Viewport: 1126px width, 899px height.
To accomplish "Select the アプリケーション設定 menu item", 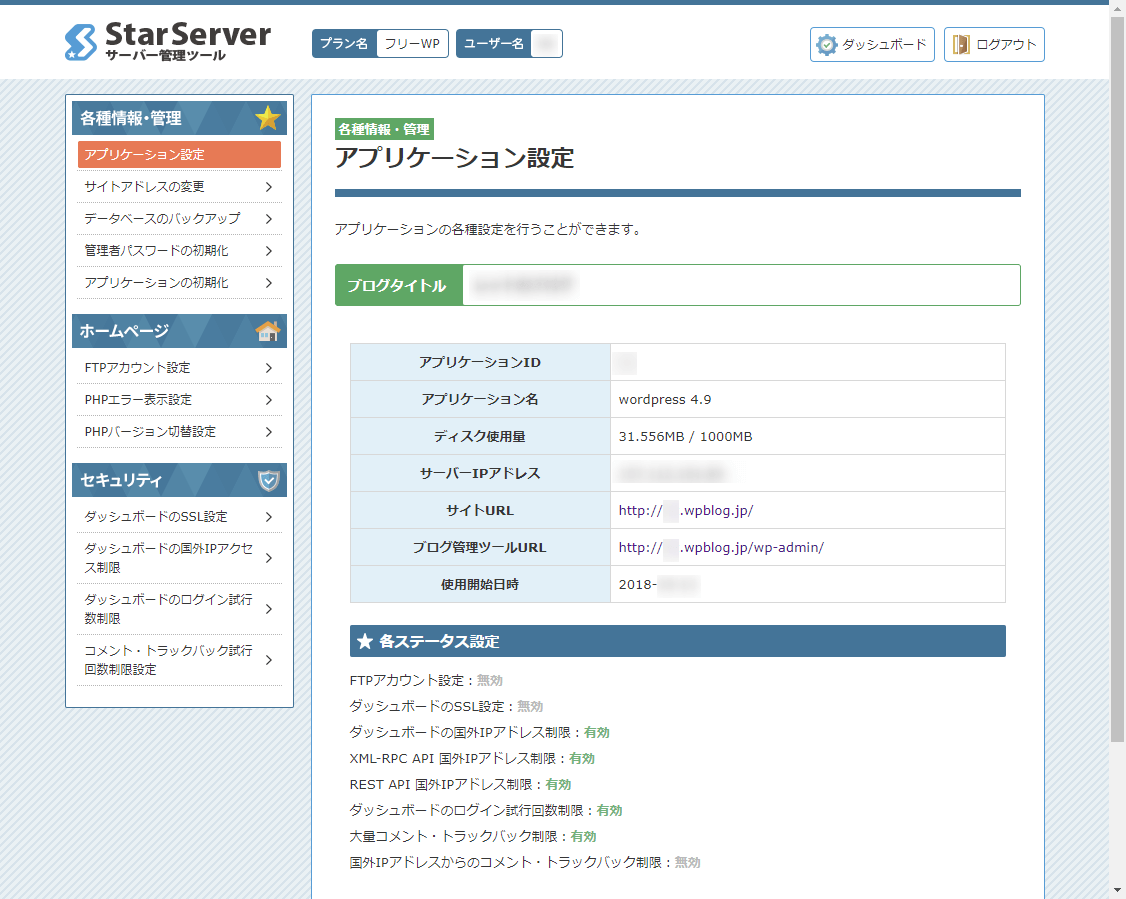I will pos(179,155).
